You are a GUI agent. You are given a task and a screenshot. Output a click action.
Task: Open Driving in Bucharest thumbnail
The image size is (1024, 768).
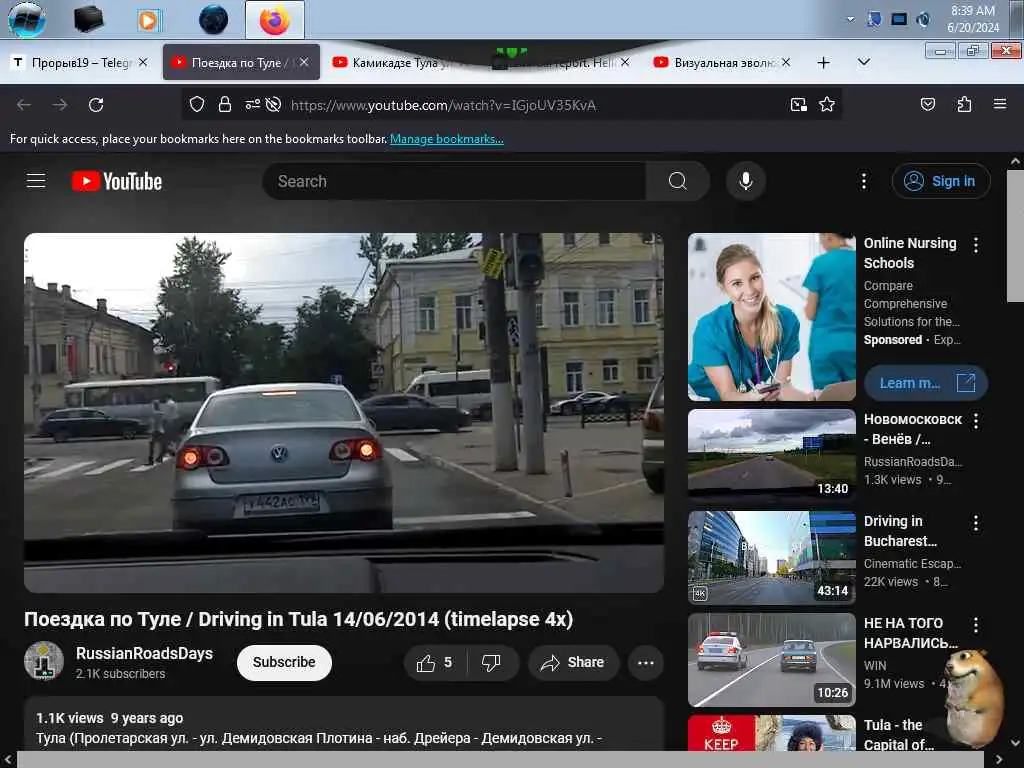coord(772,558)
